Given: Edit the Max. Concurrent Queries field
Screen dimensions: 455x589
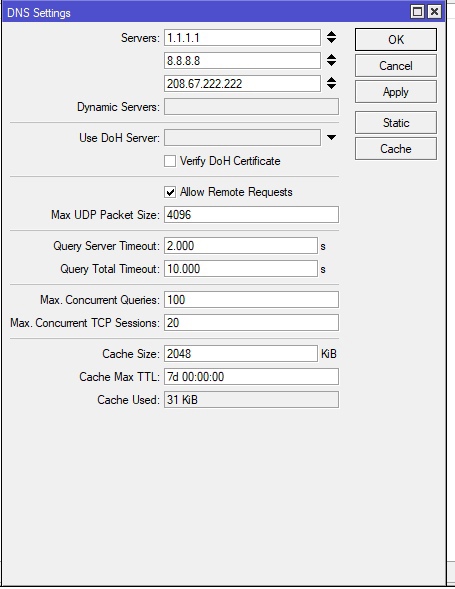Looking at the screenshot, I should [251, 300].
